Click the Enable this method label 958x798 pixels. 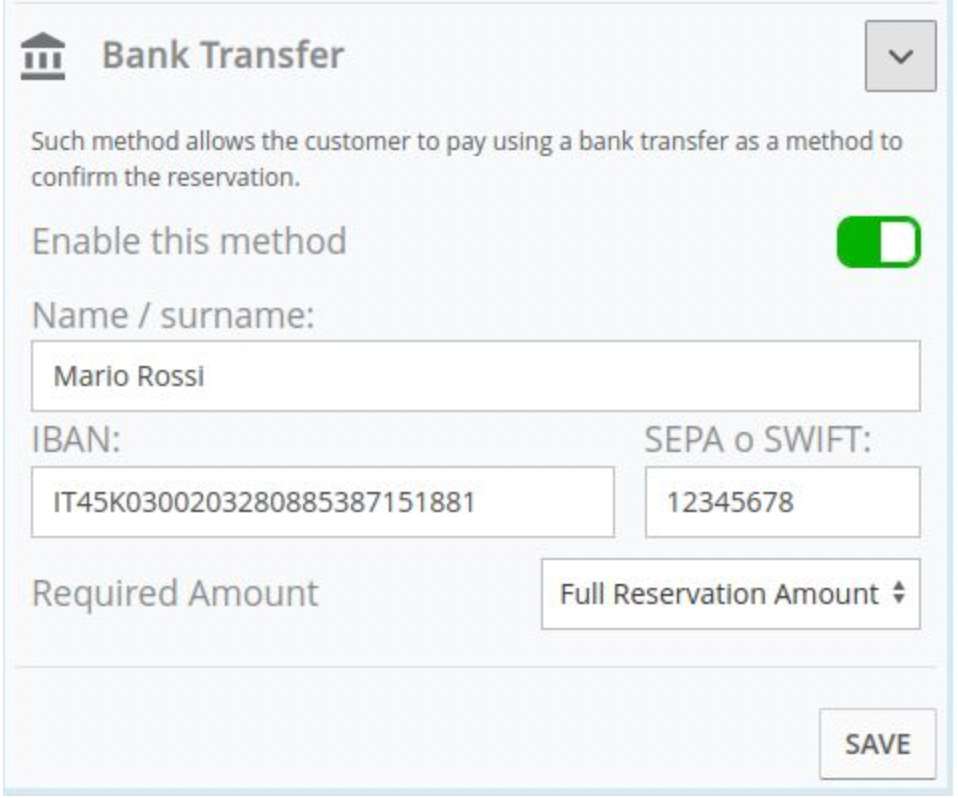pos(189,241)
